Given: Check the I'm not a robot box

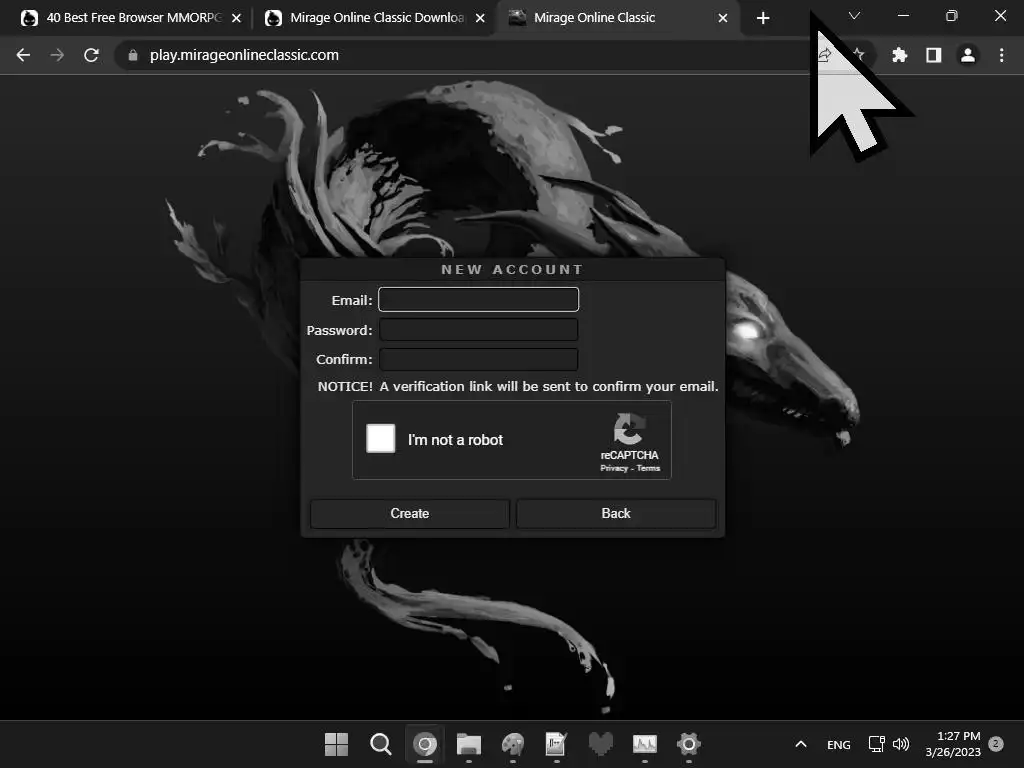Looking at the screenshot, I should click(x=381, y=438).
